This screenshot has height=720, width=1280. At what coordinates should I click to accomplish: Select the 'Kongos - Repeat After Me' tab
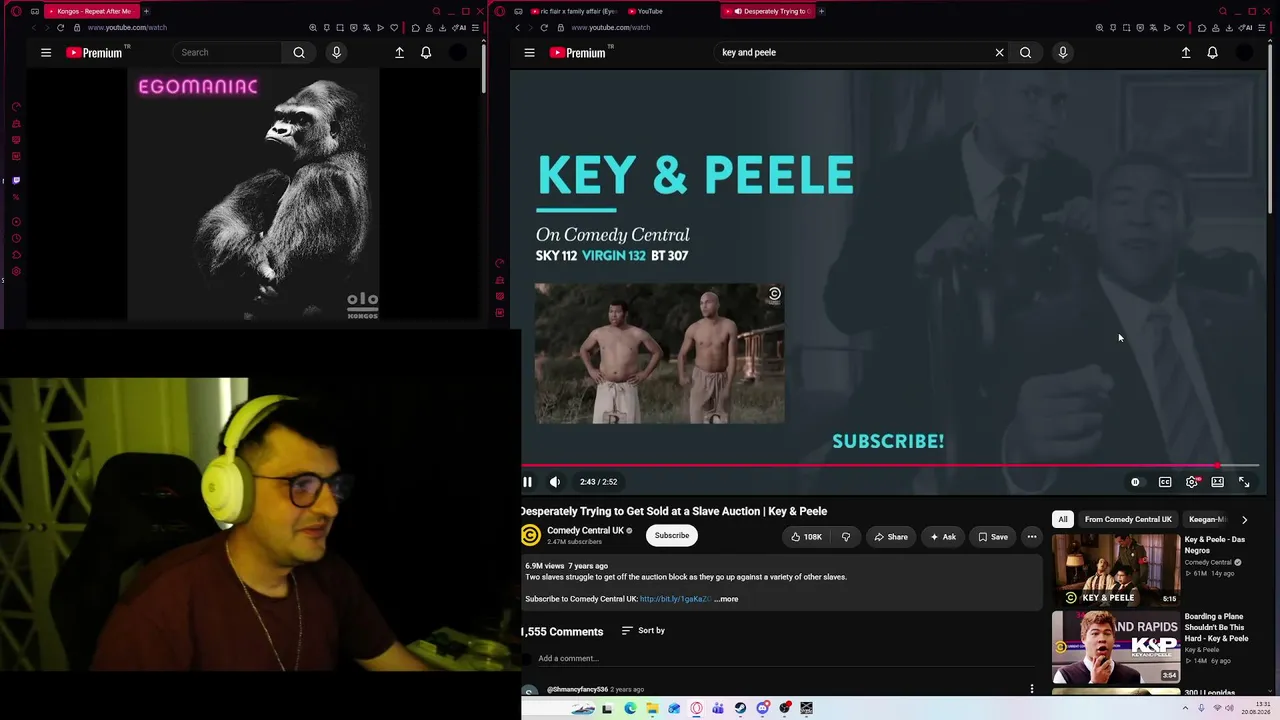(93, 11)
